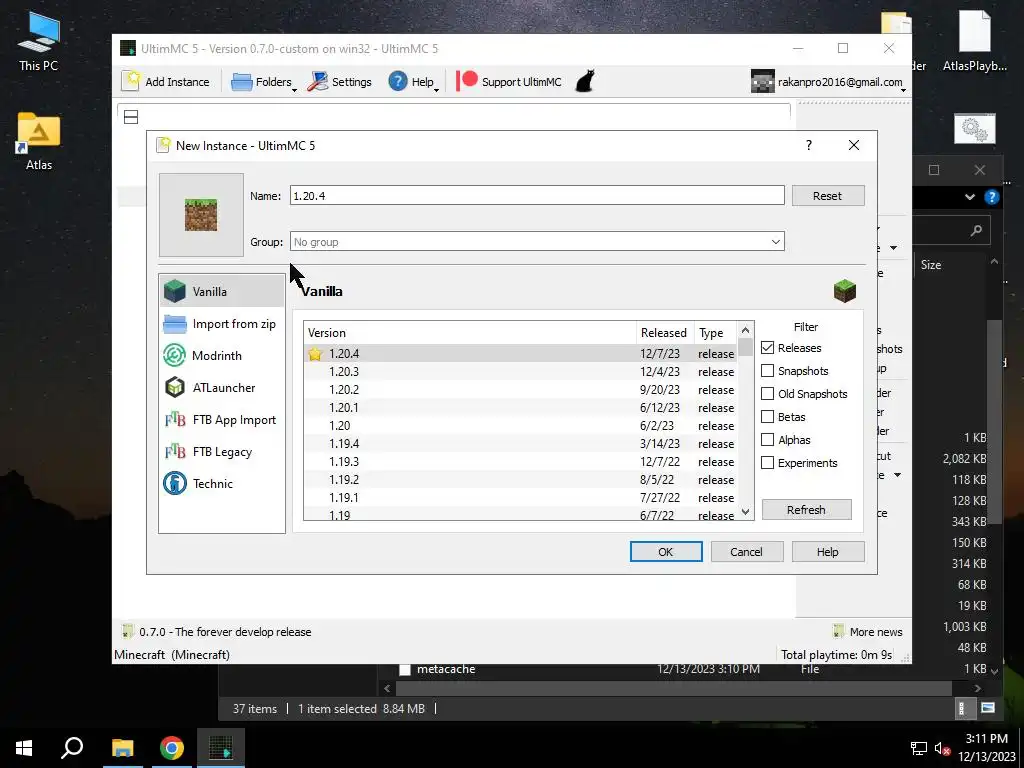Click the grass block instance icon

click(x=201, y=215)
